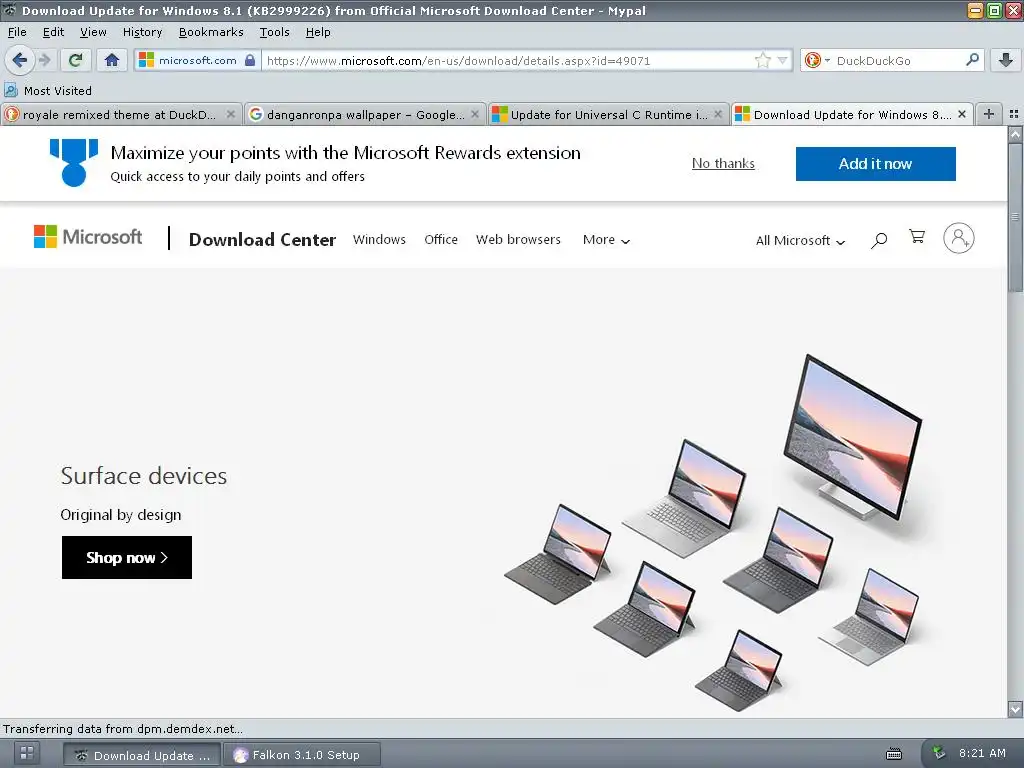Click the sign-in account avatar icon

click(959, 238)
